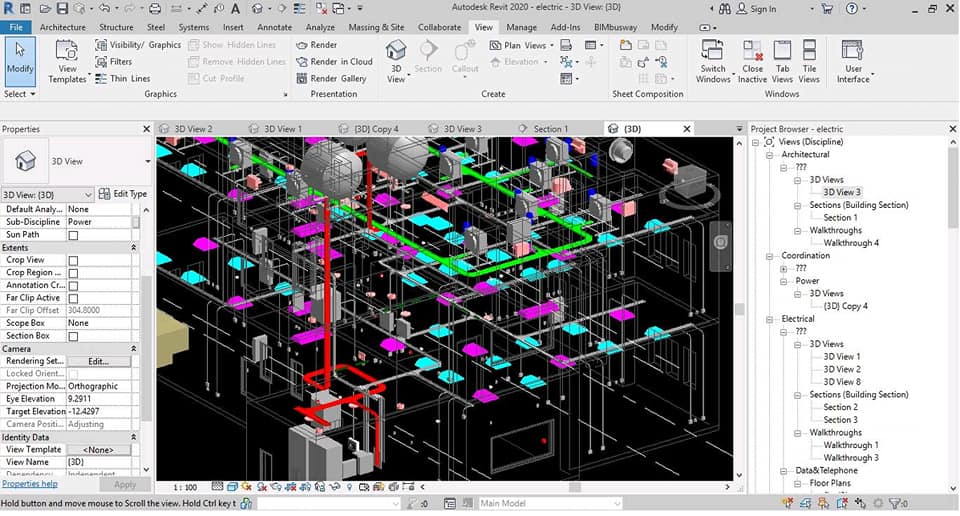
Task: Select the Text tool in quick access toolbar
Action: click(x=235, y=9)
